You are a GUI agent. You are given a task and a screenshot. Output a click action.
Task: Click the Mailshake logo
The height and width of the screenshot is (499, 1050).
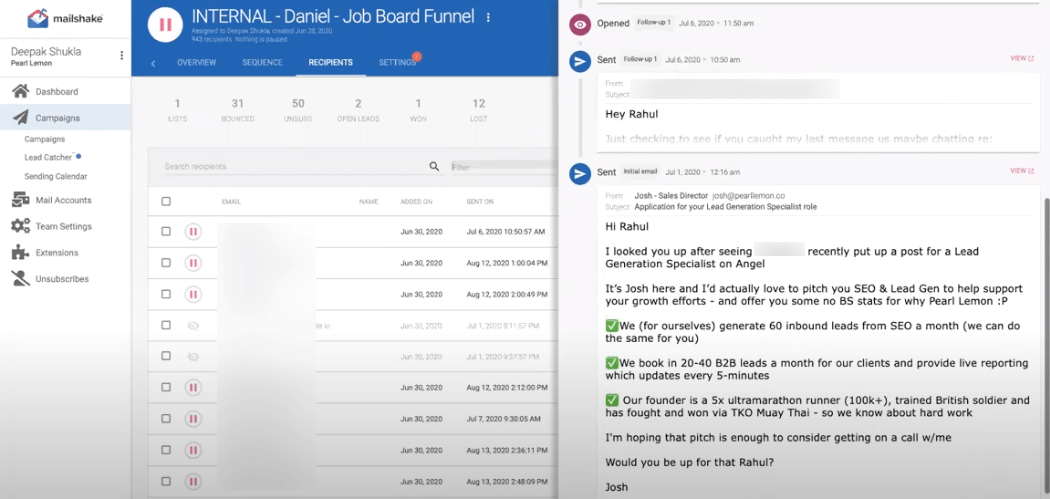[65, 19]
